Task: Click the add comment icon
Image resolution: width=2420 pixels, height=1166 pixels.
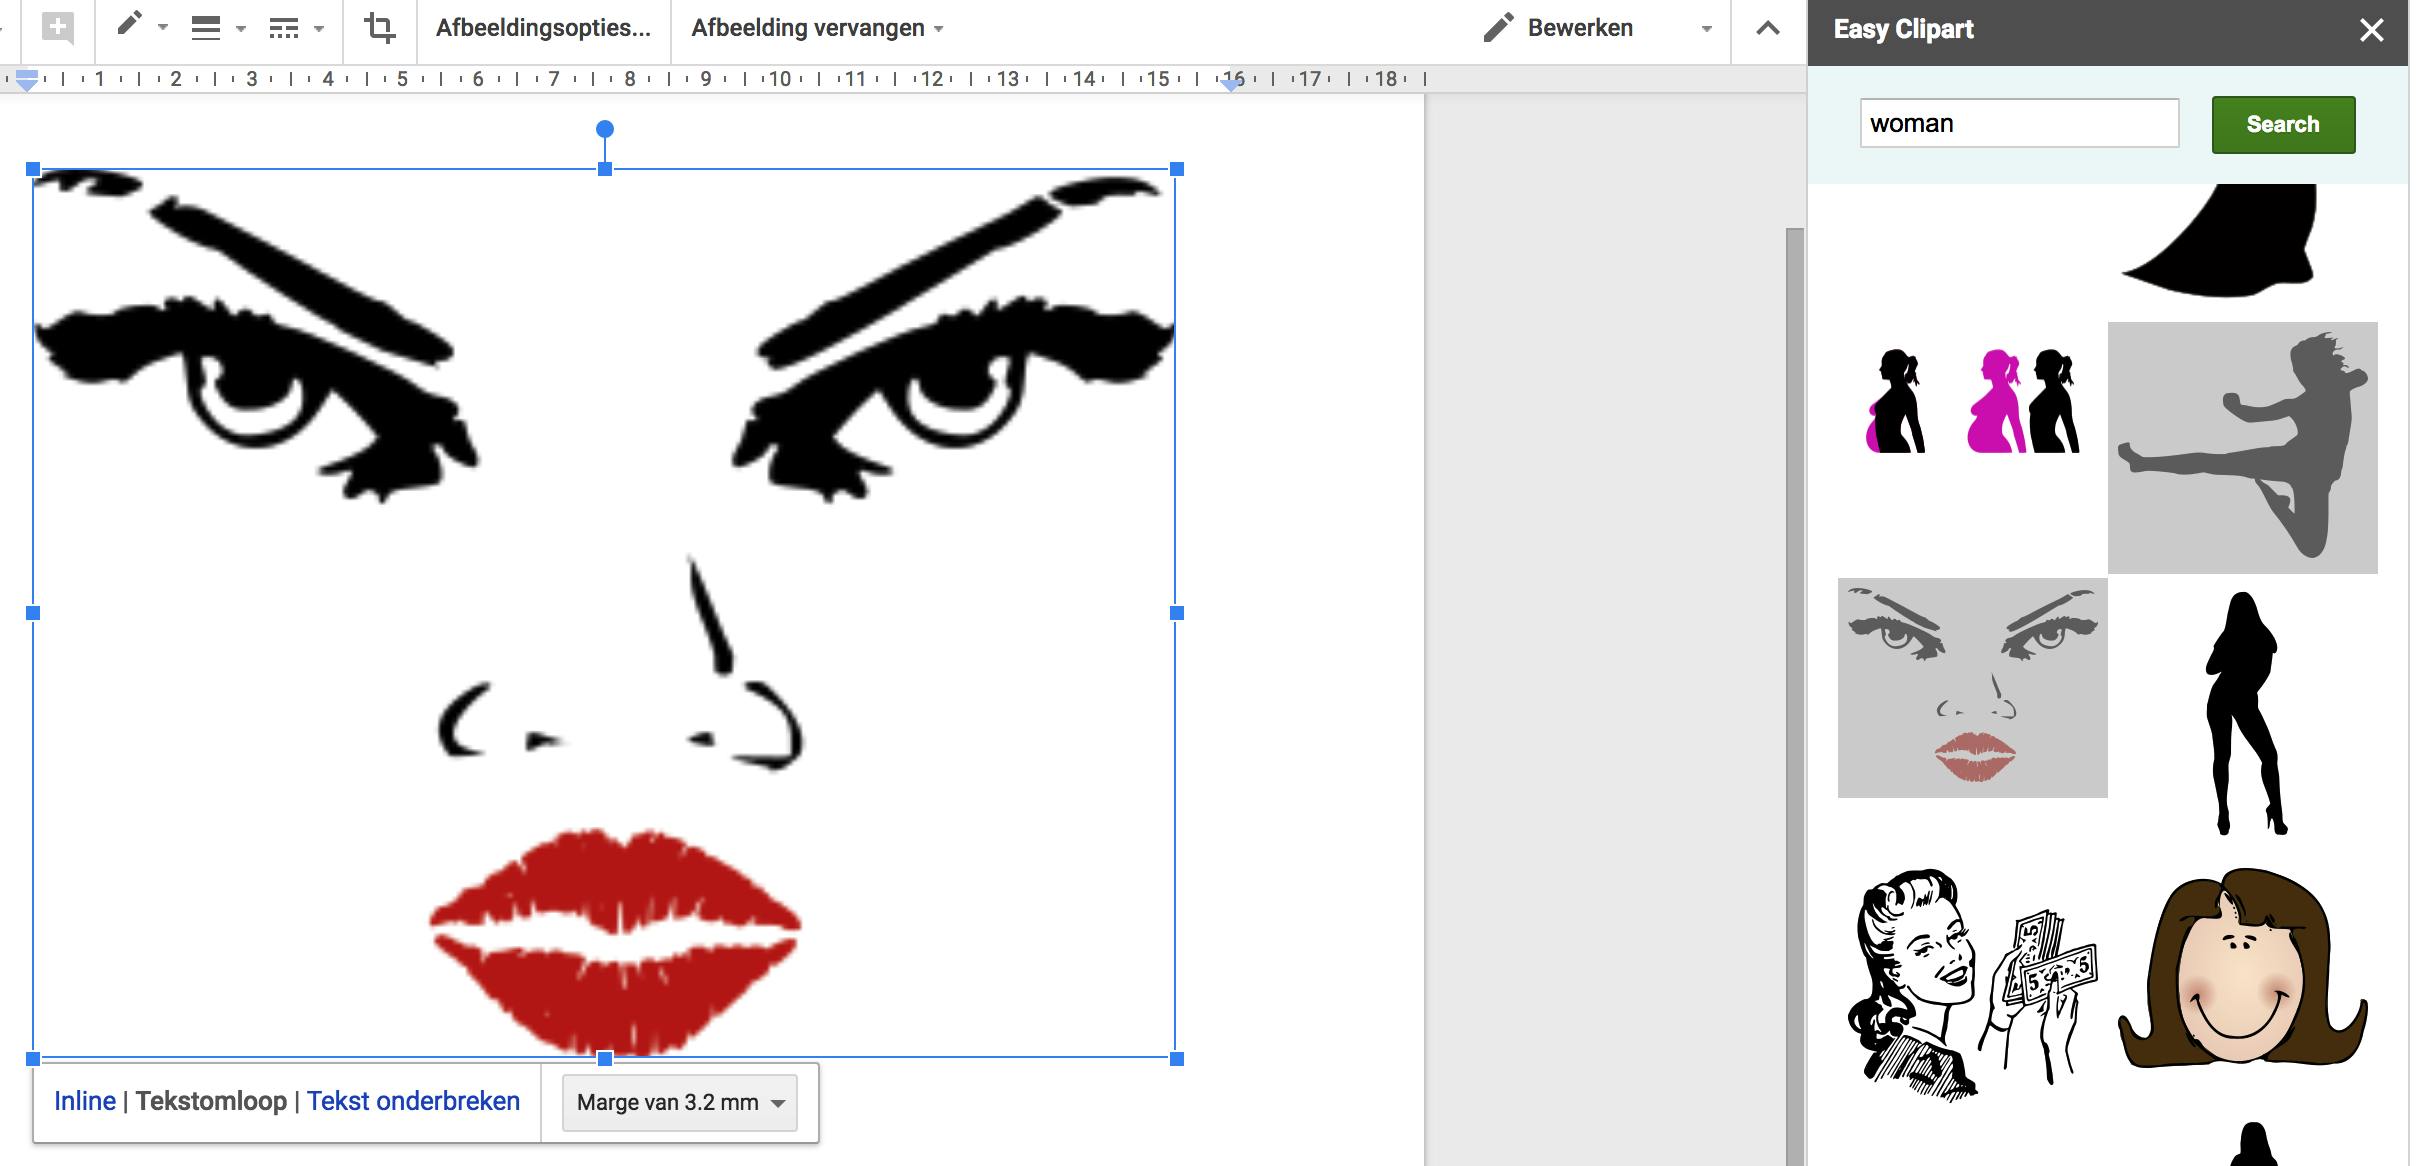Action: pos(58,28)
